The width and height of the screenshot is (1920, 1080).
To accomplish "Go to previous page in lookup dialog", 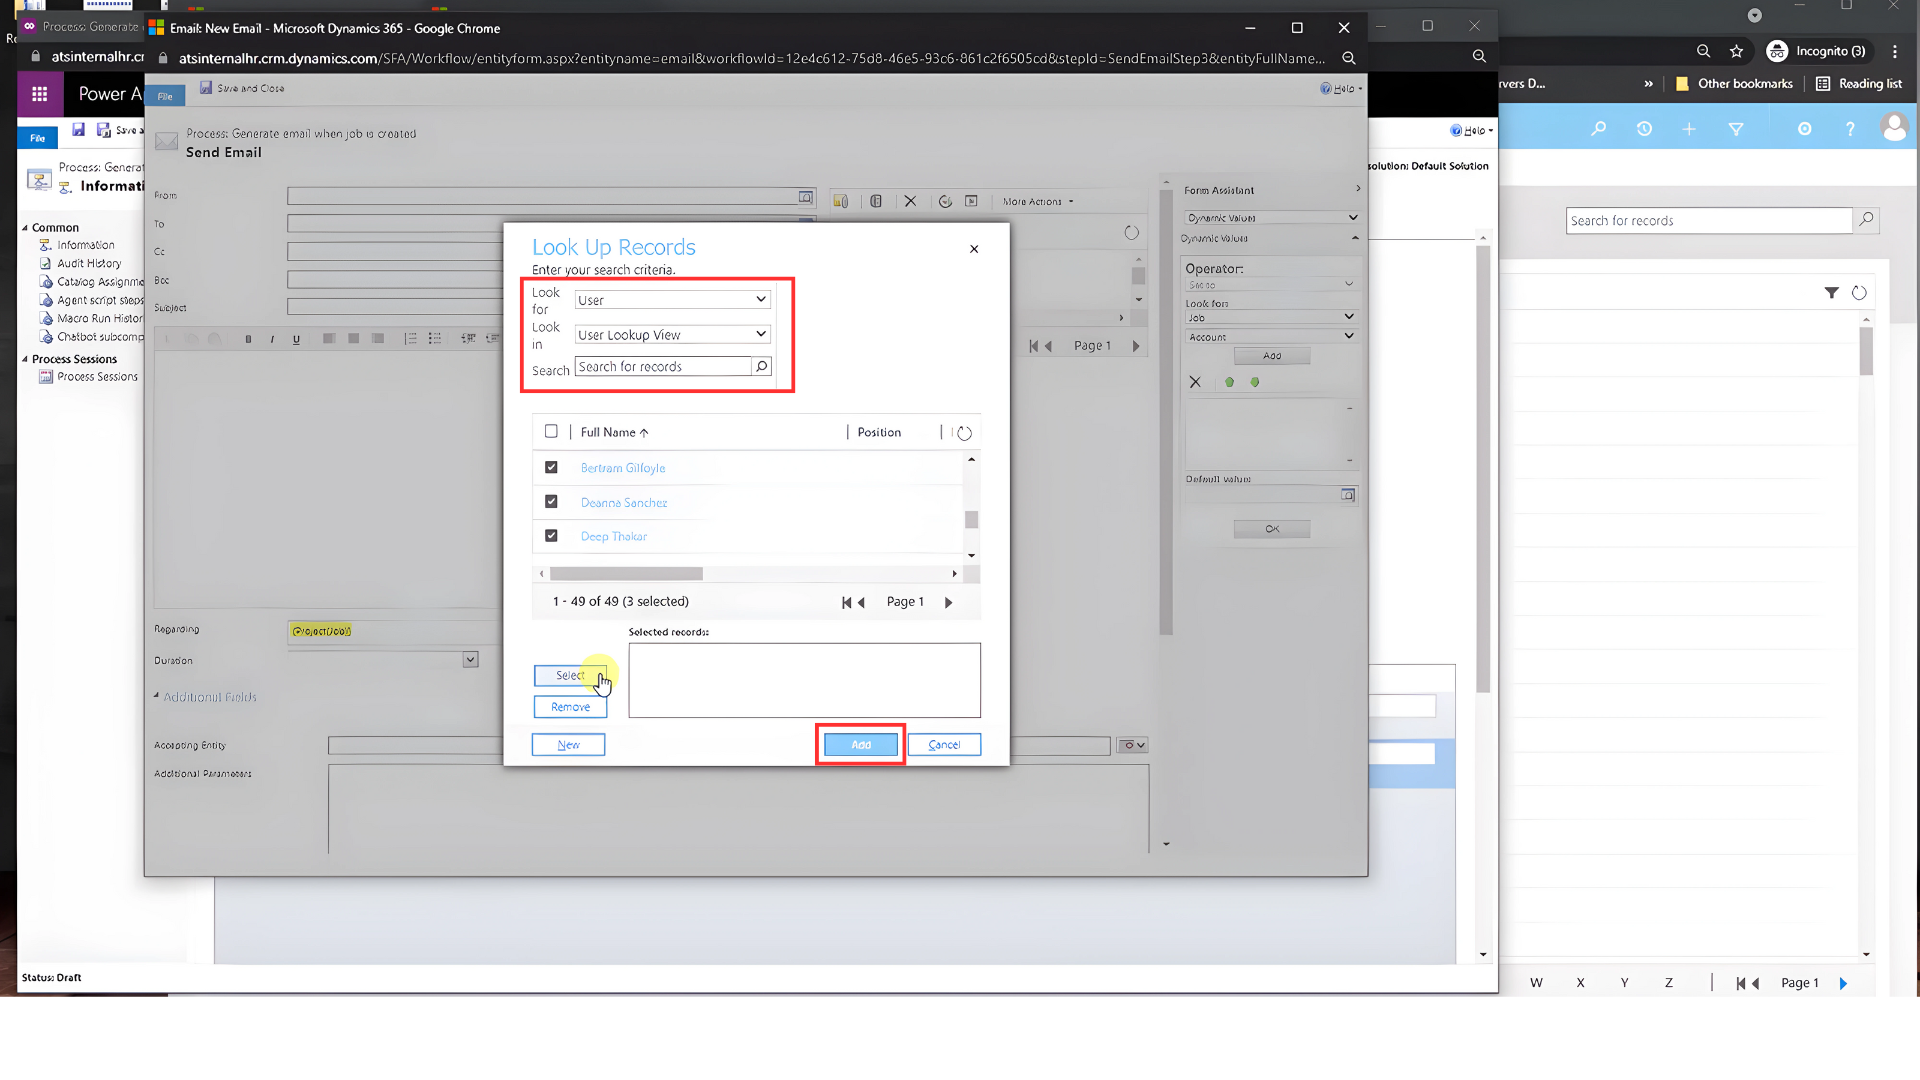I will [861, 602].
